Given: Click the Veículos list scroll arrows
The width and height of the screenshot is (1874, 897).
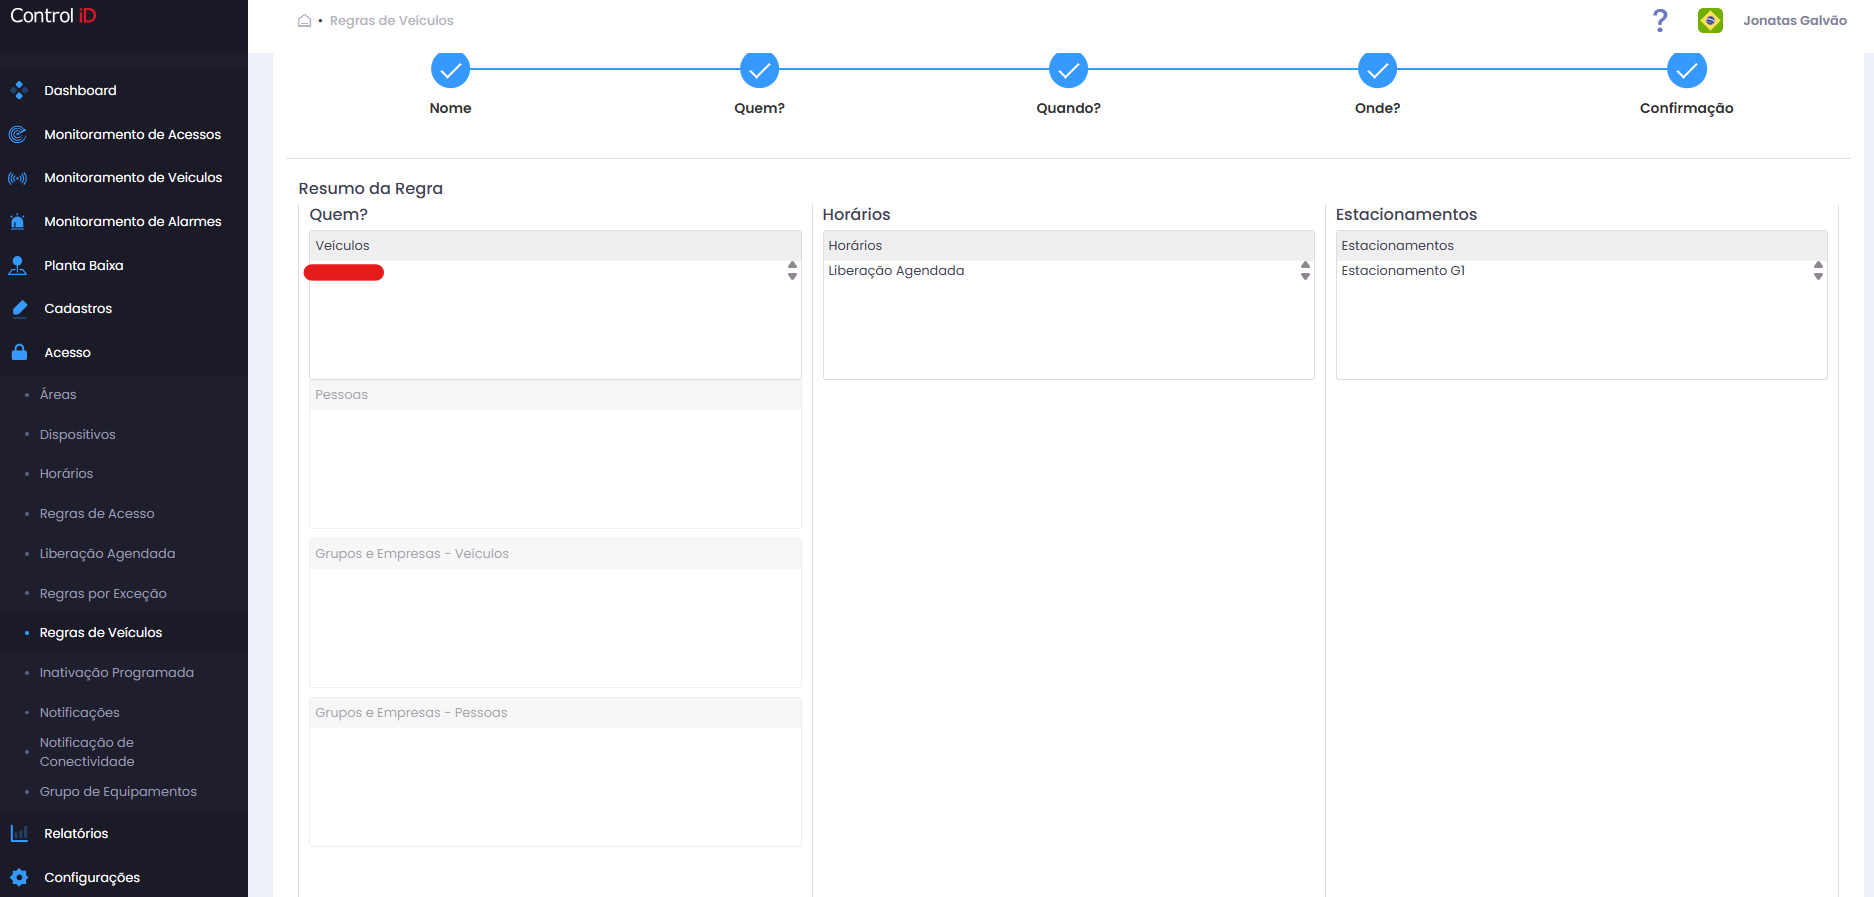Looking at the screenshot, I should [792, 271].
